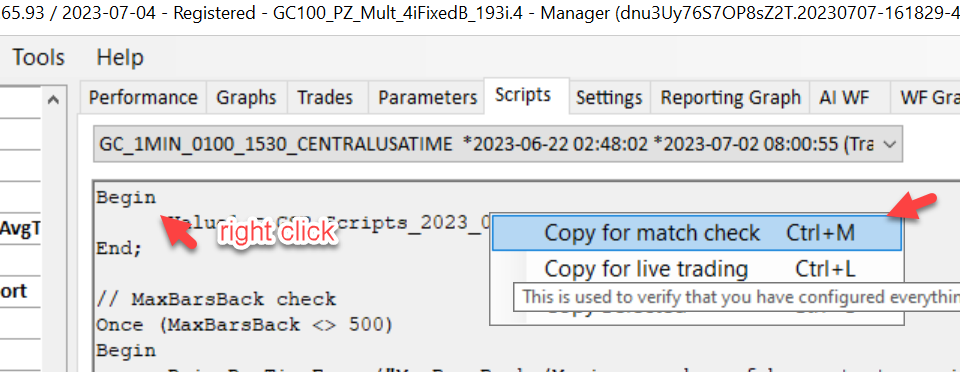Open the Settings tab
The width and height of the screenshot is (960, 372).
(x=609, y=97)
